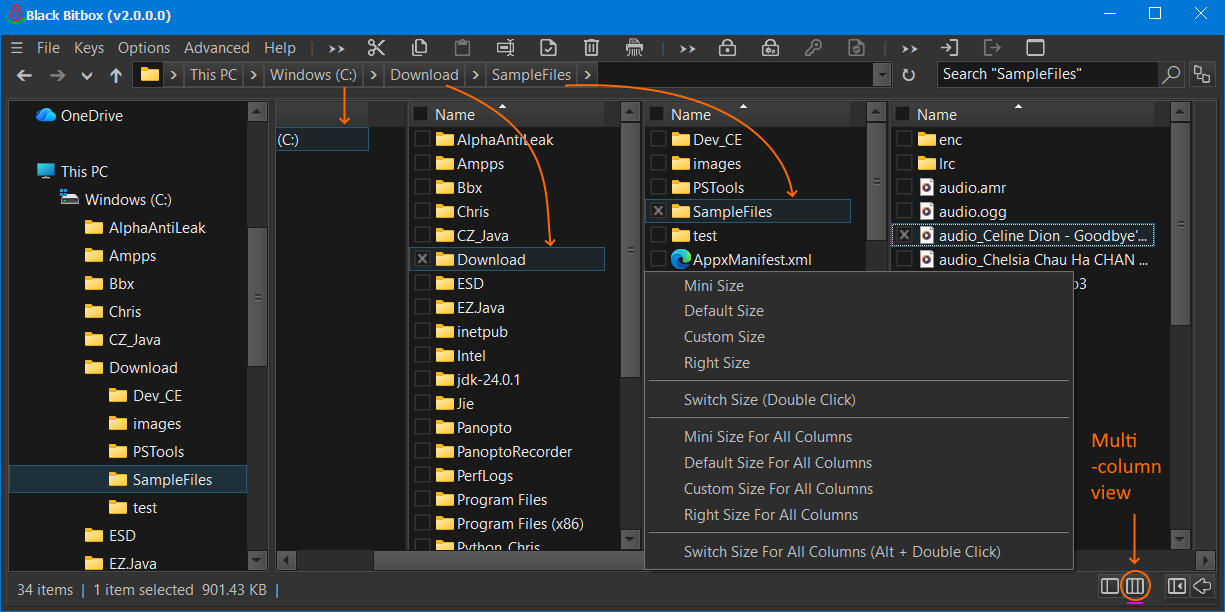
Task: Click the magnifier search icon
Action: 1171,74
